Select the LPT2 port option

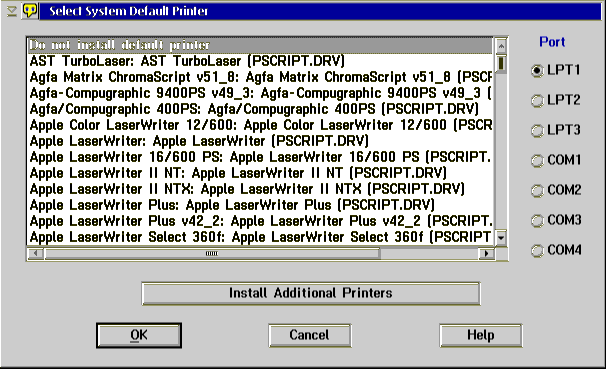(556, 100)
